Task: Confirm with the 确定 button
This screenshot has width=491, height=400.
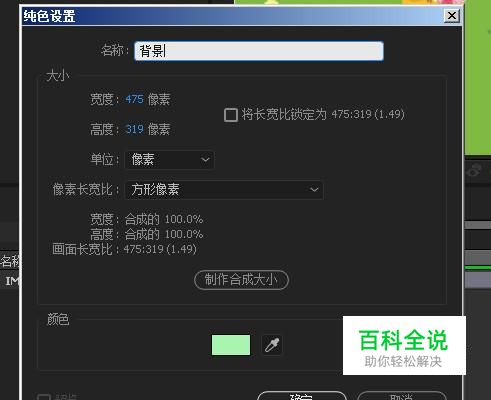Action: click(x=302, y=396)
